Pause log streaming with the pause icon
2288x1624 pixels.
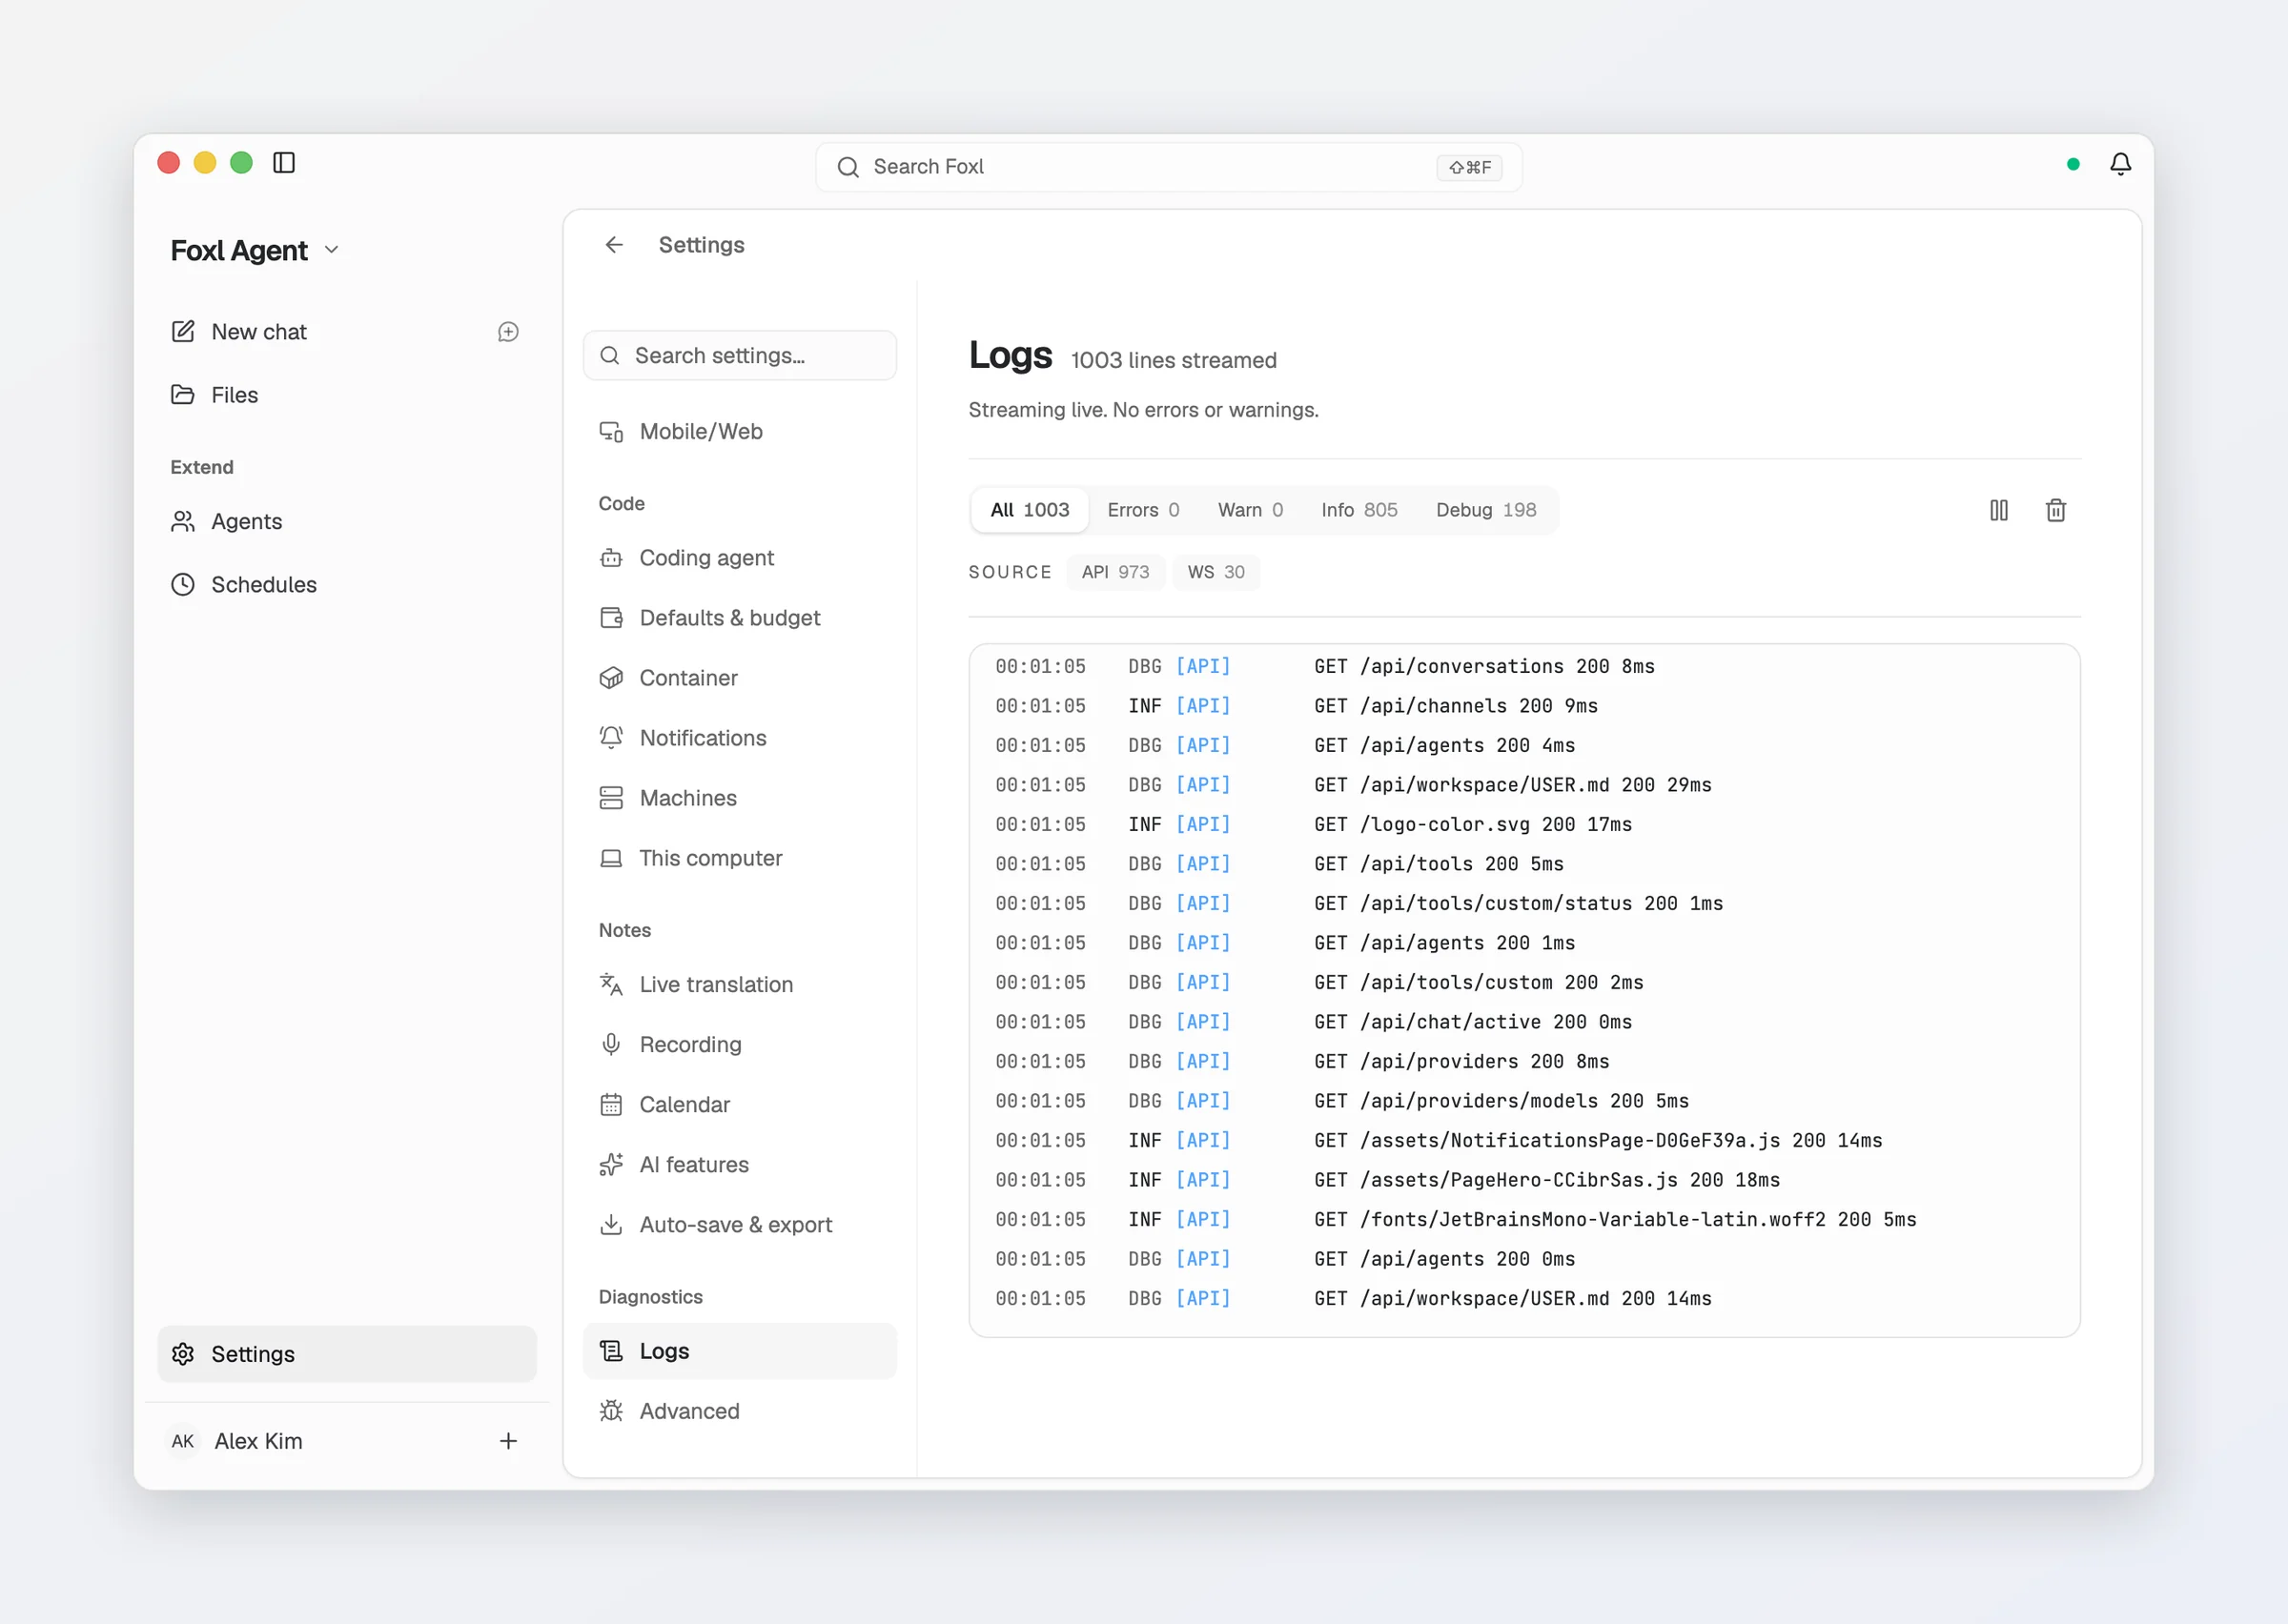click(x=1998, y=510)
